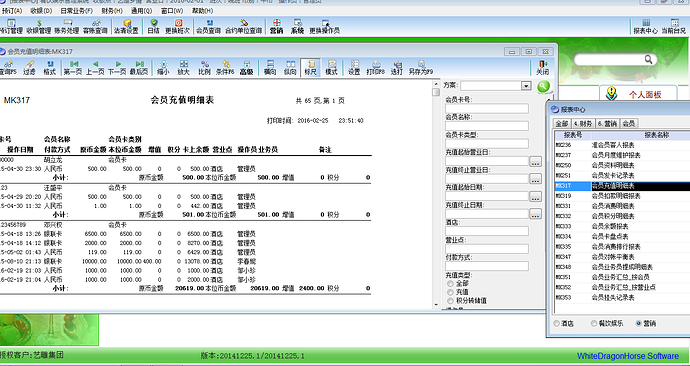This screenshot has height=366, width=690.
Task: Choose the 酒店 radio in 报表中心
Action: 557,323
